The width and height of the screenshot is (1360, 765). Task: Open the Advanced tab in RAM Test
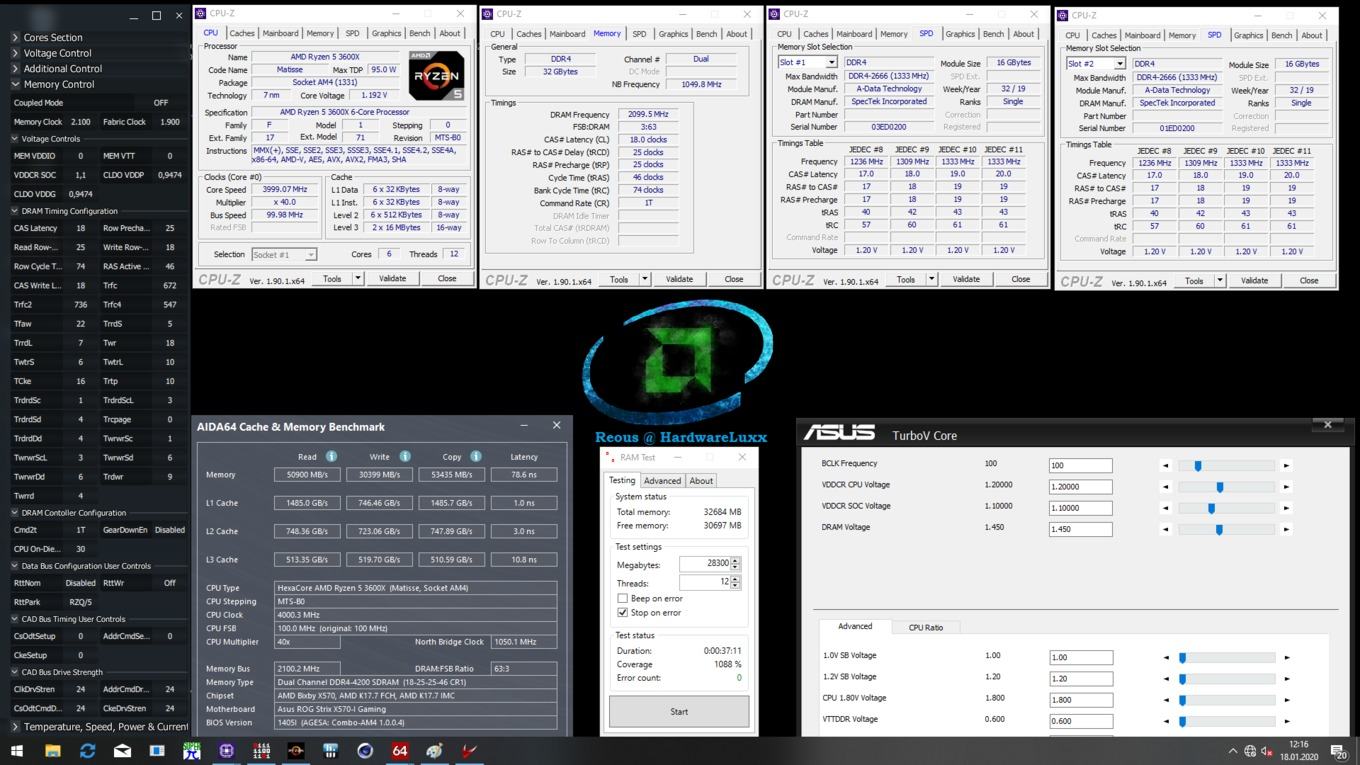pyautogui.click(x=662, y=481)
